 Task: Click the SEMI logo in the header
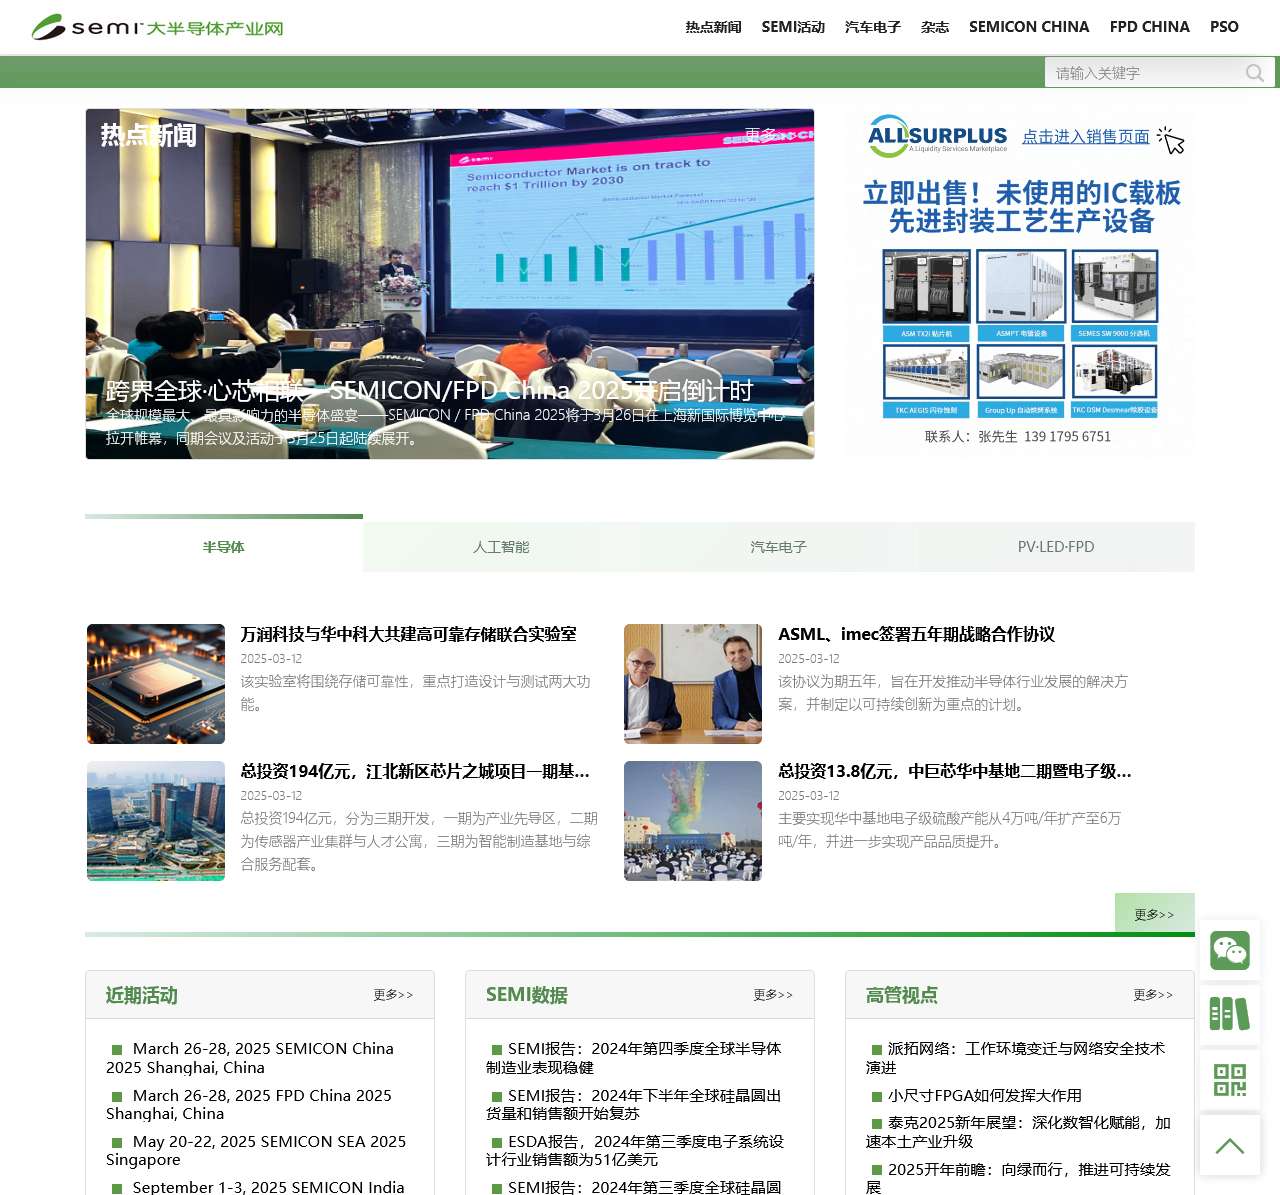[157, 27]
